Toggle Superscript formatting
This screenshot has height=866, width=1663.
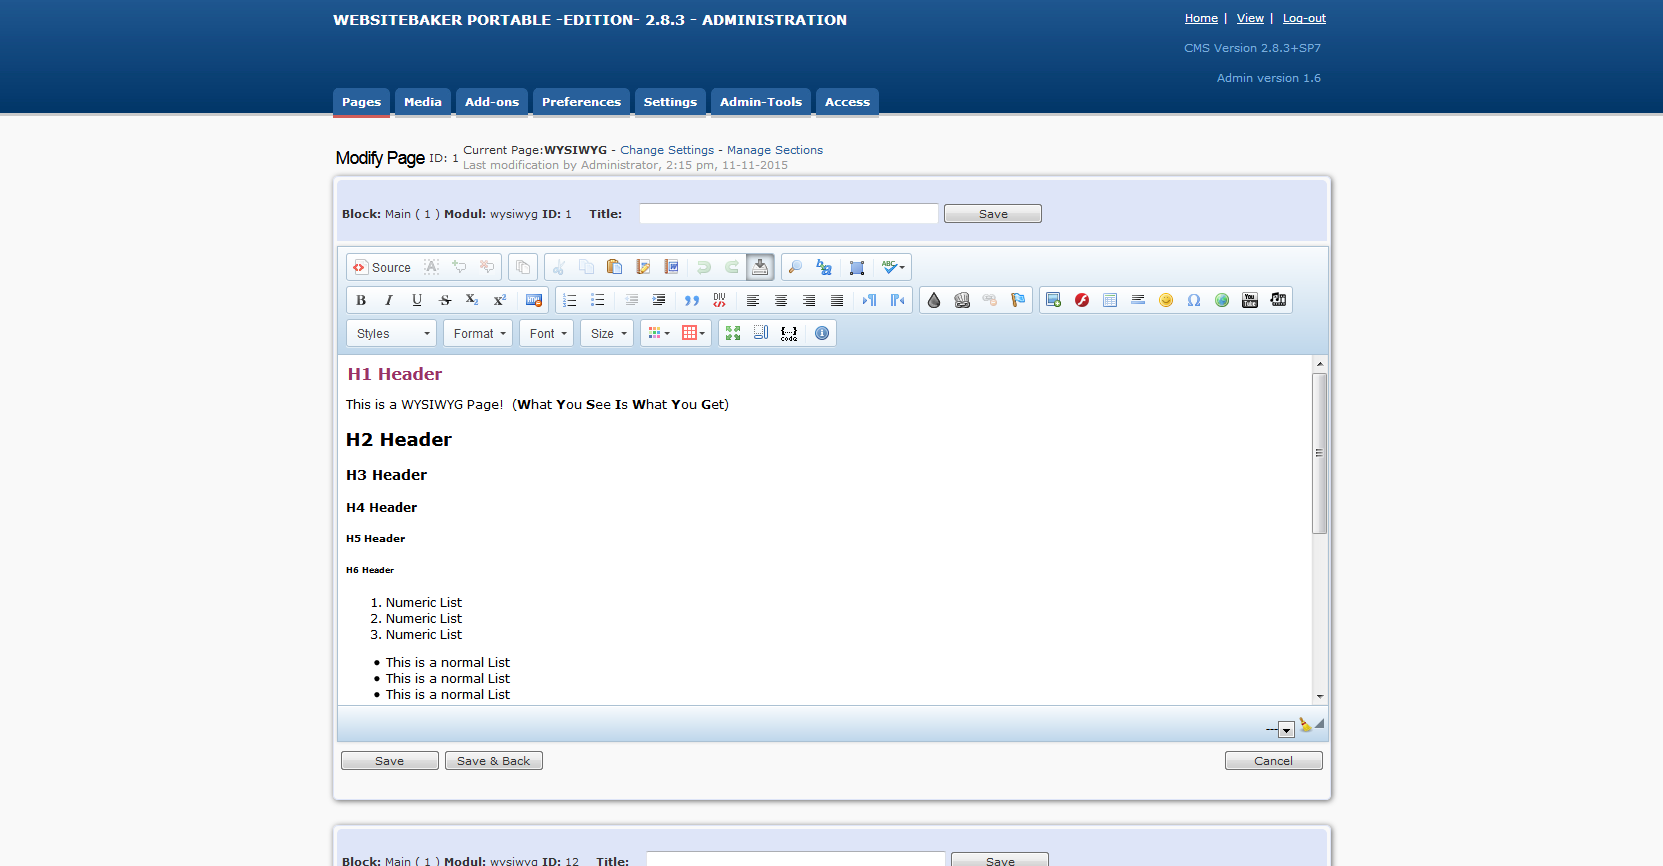(x=500, y=300)
